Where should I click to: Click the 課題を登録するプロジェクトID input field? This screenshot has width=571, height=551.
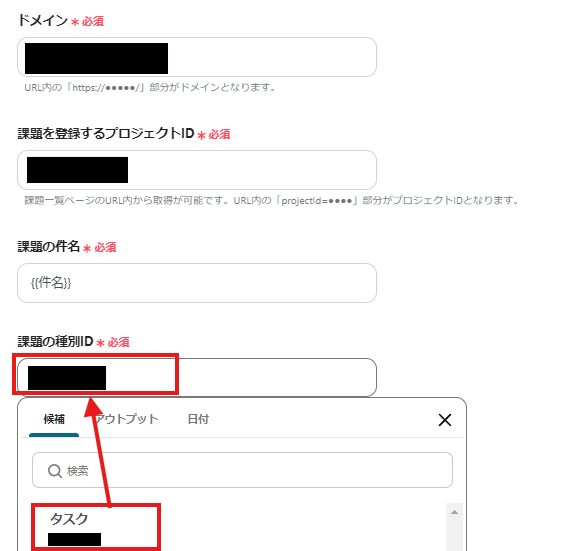coord(197,170)
